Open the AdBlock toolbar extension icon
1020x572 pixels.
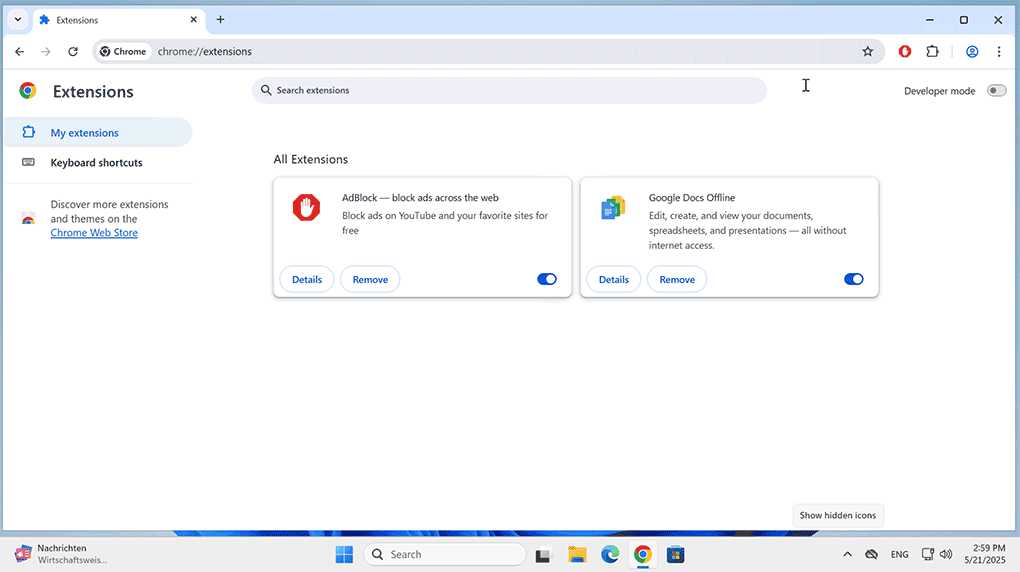pyautogui.click(x=905, y=51)
